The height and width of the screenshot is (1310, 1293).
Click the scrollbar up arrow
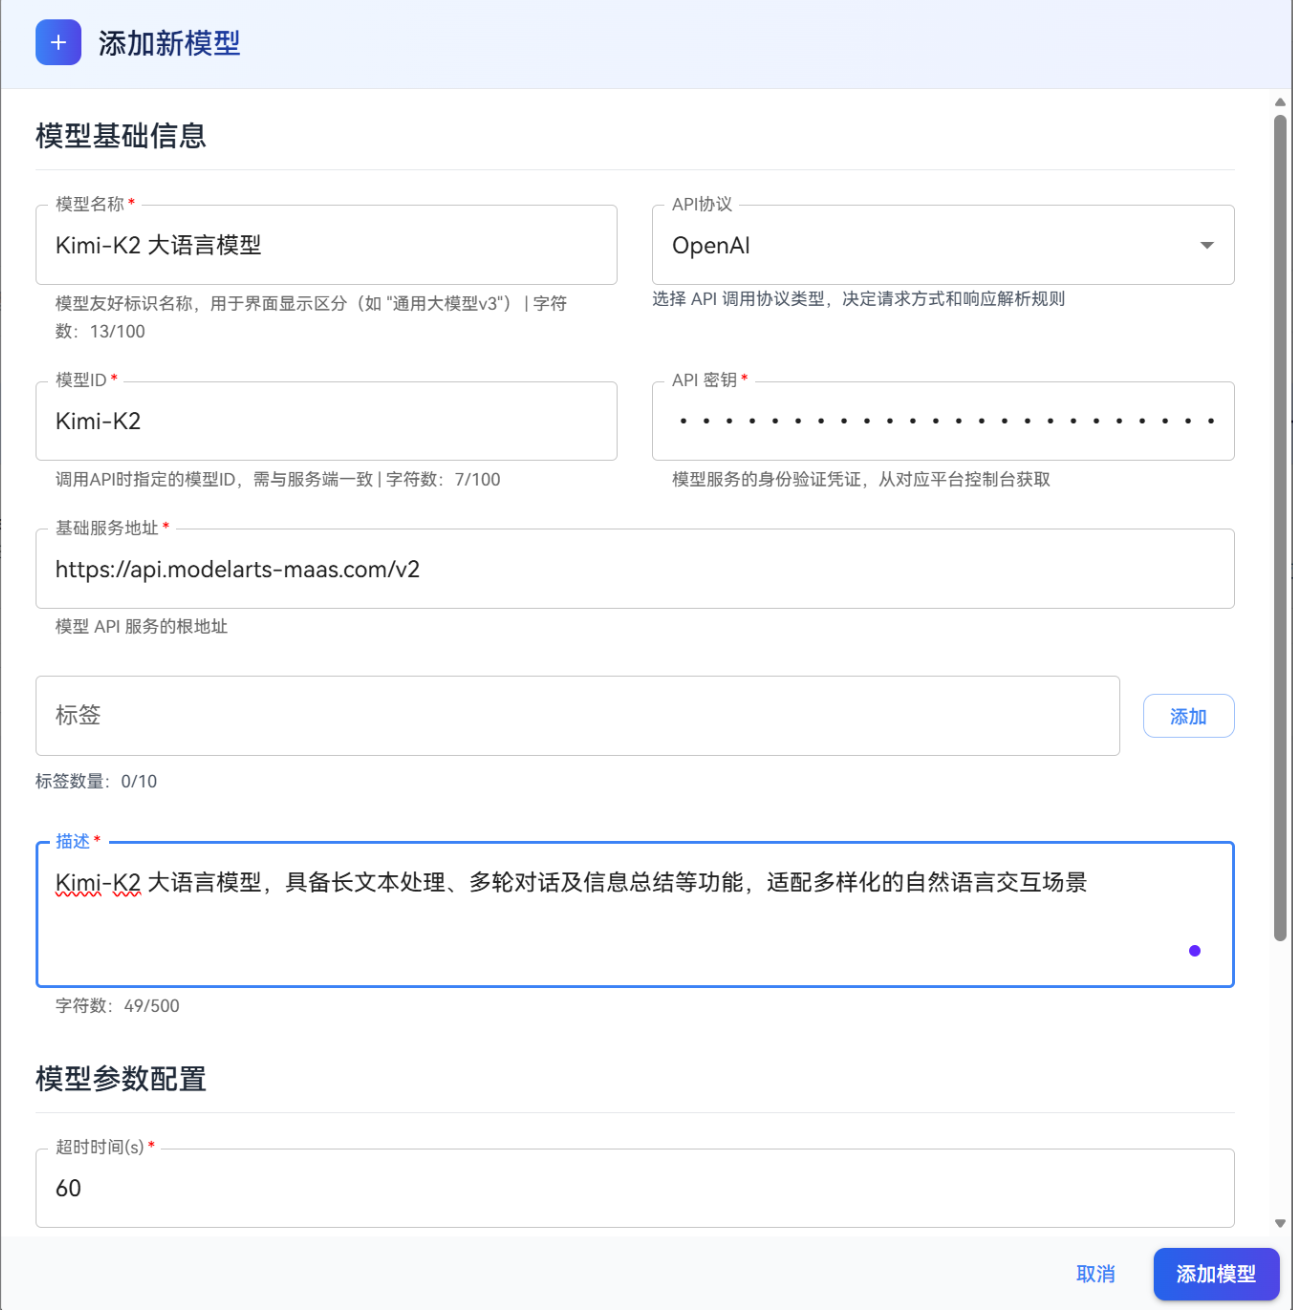(x=1281, y=101)
